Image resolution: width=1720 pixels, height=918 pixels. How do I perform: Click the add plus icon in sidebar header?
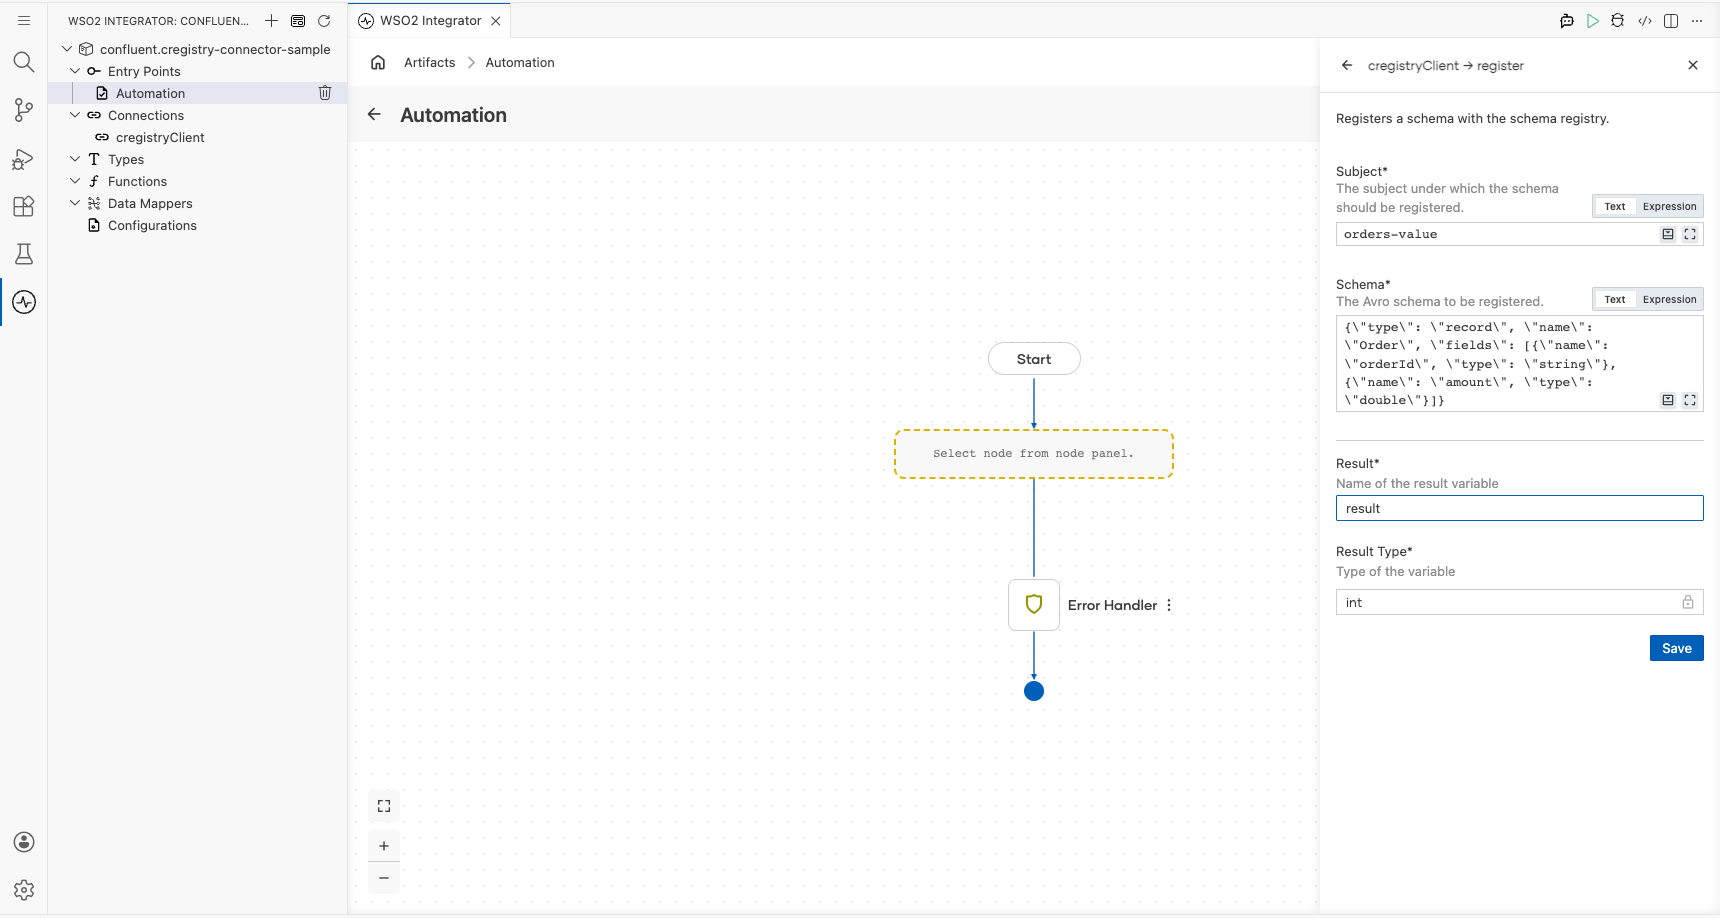tap(271, 20)
